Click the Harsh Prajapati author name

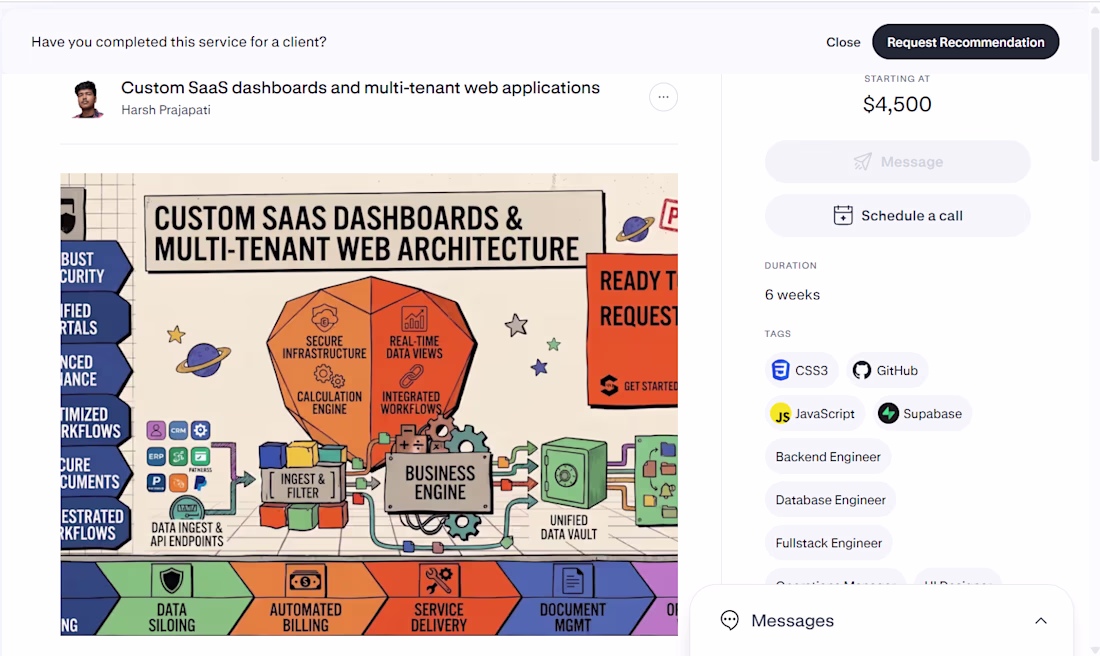[166, 110]
